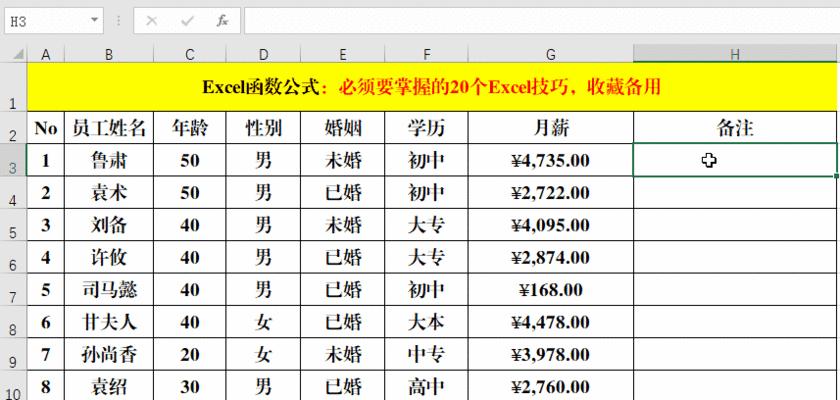Screen dimensions: 840x400
Task: Select empty 备注 cell in 袁术 row
Action: pyautogui.click(x=735, y=192)
